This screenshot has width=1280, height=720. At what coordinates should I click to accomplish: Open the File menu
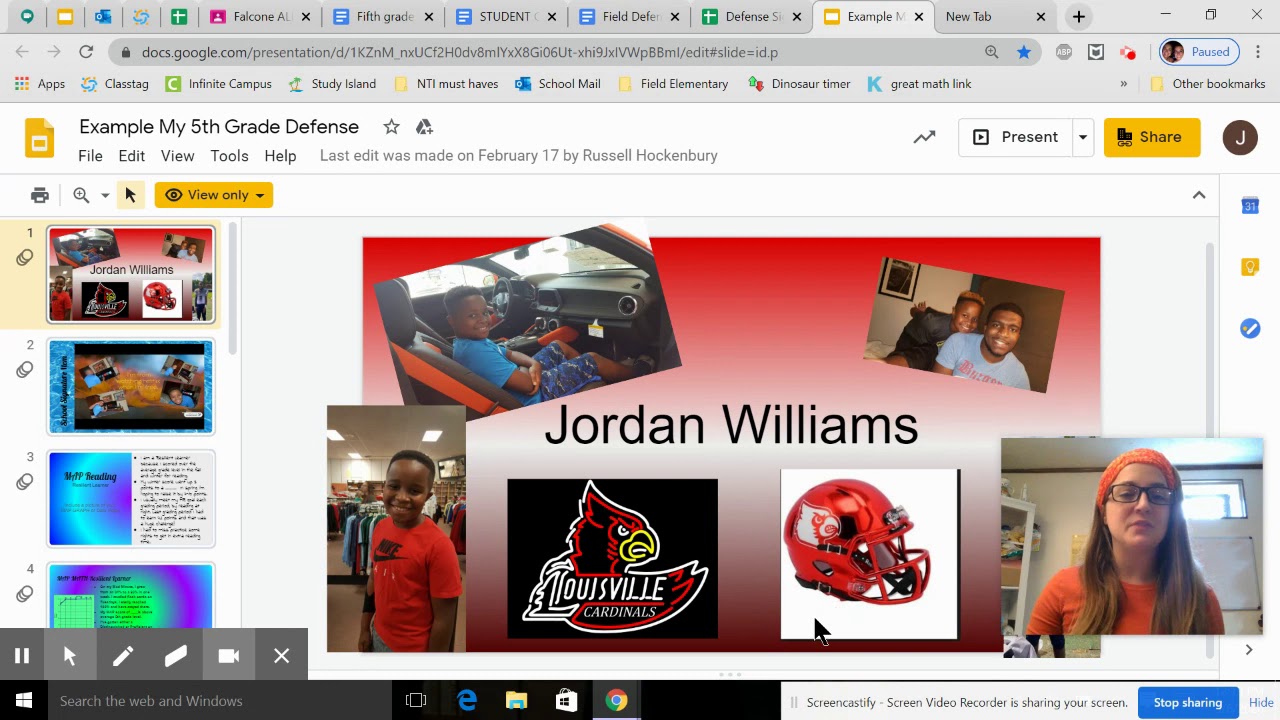[90, 156]
